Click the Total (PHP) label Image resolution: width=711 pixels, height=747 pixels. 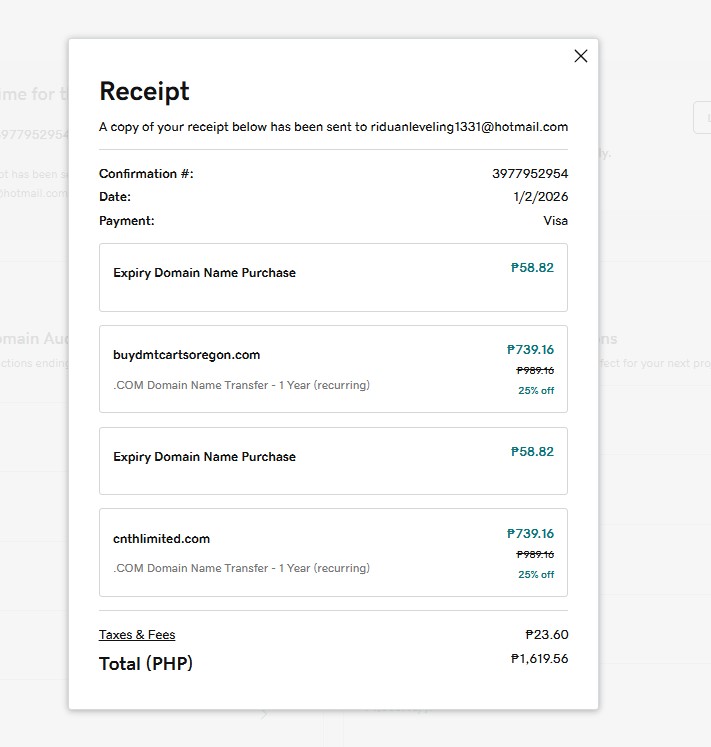click(x=145, y=663)
